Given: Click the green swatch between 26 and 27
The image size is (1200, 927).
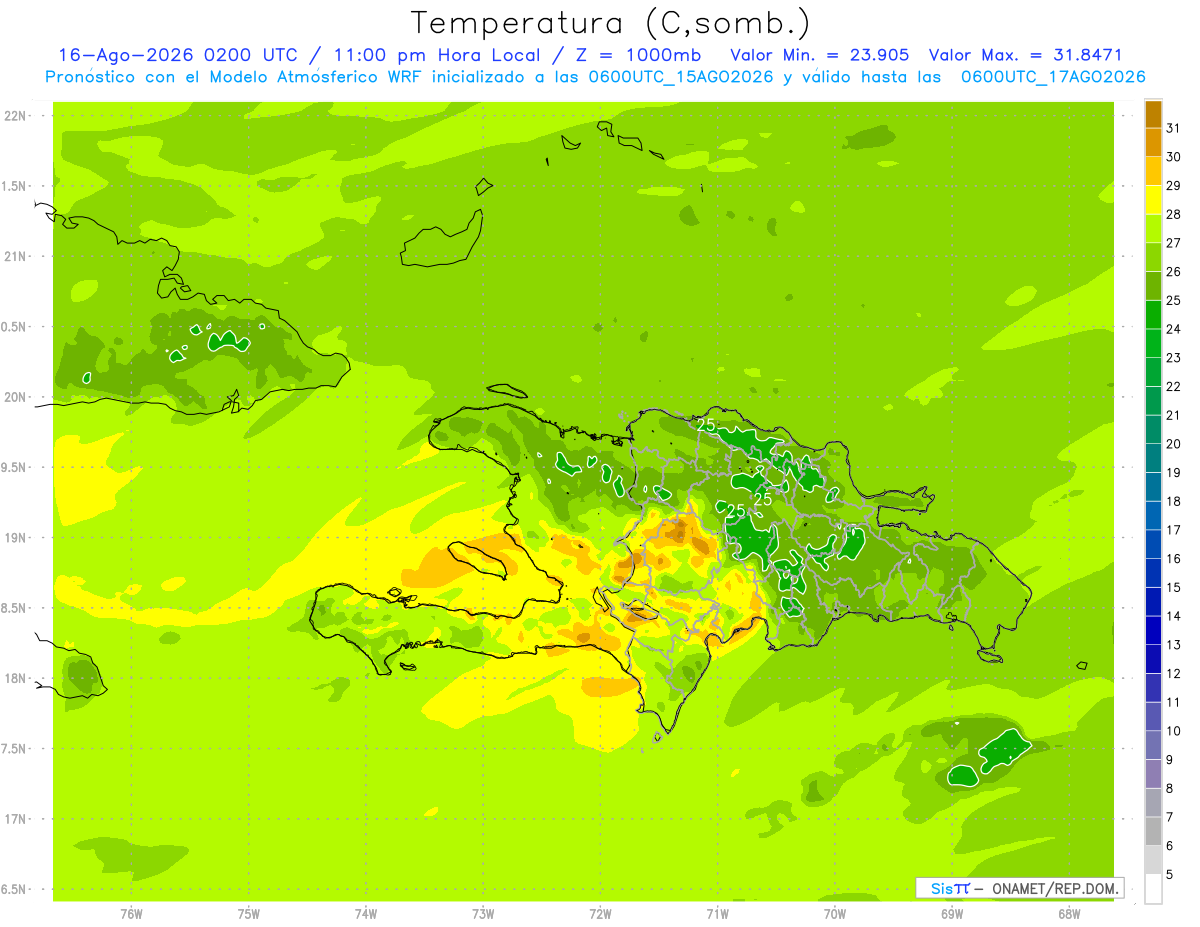Looking at the screenshot, I should pos(1153,257).
